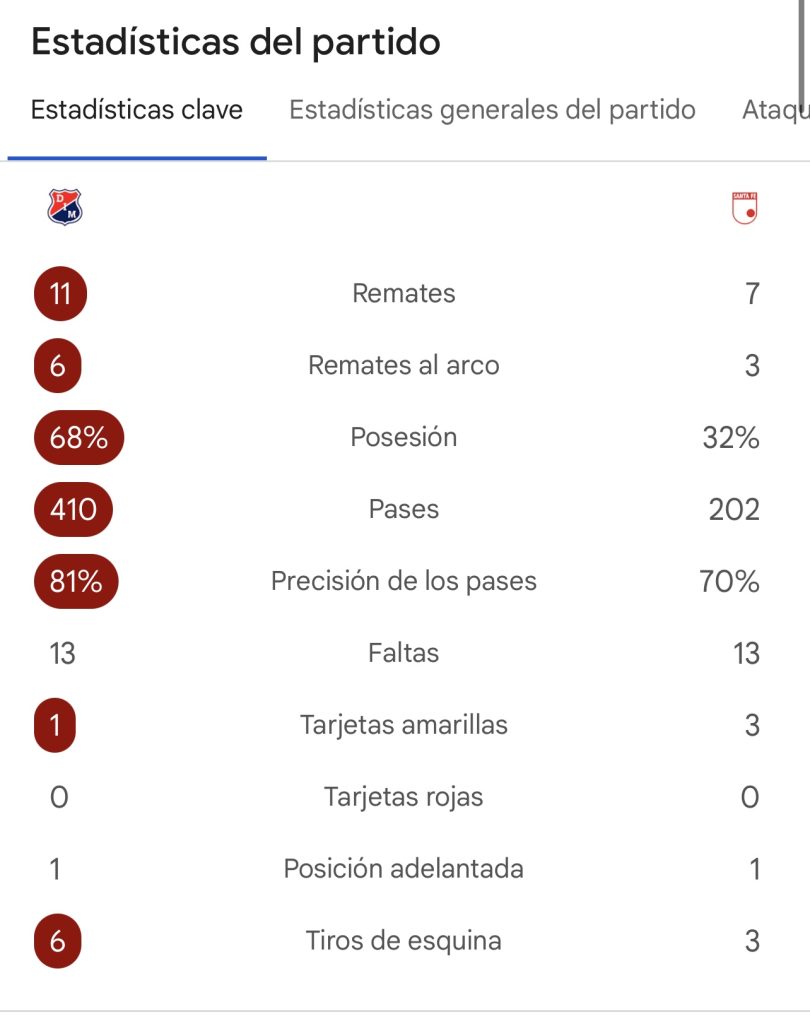
Task: Open the partially visible Ataque tab
Action: click(x=775, y=110)
